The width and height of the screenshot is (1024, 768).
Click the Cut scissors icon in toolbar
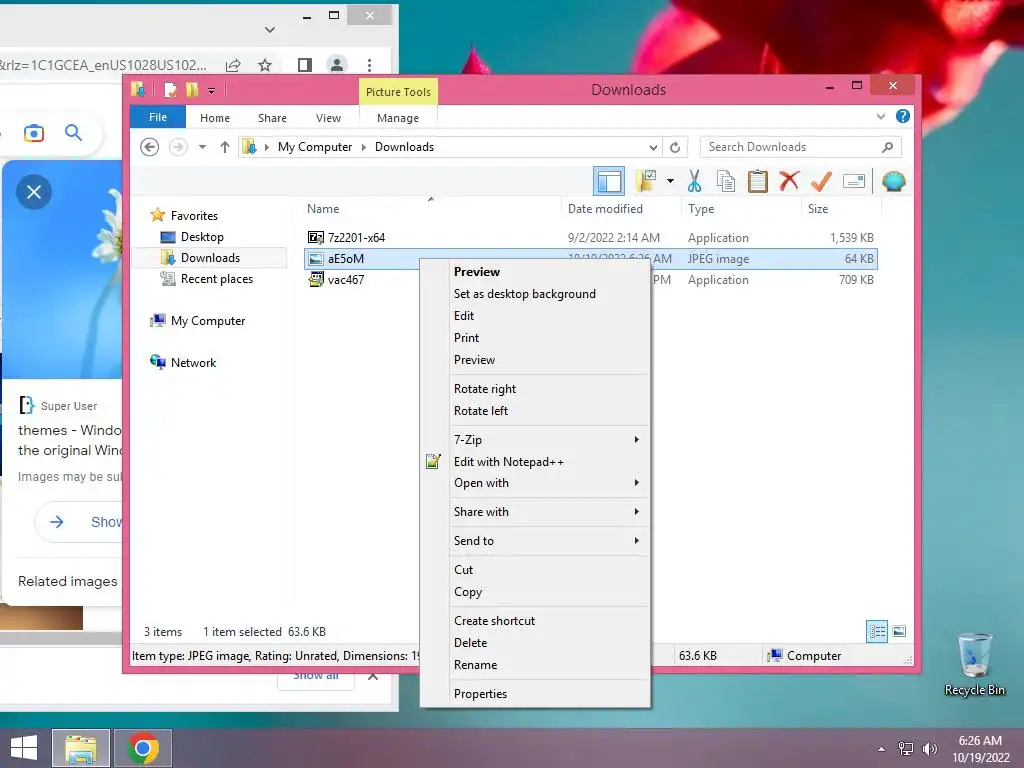point(694,181)
